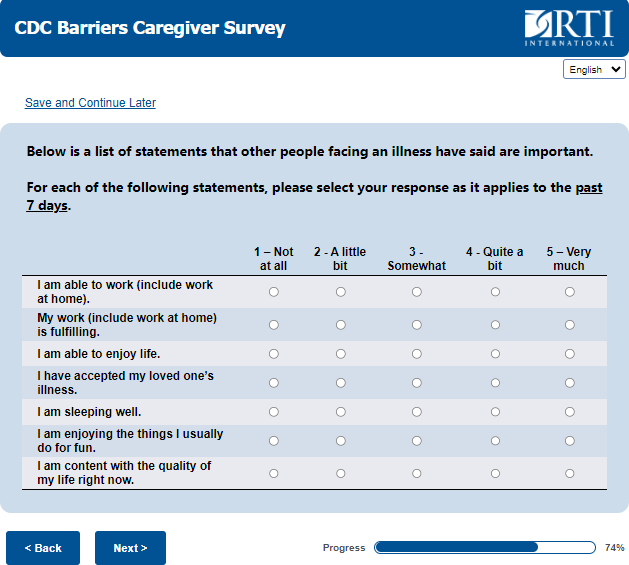The width and height of the screenshot is (629, 565).
Task: Select 'Very much' for sleeping well
Action: point(570,412)
